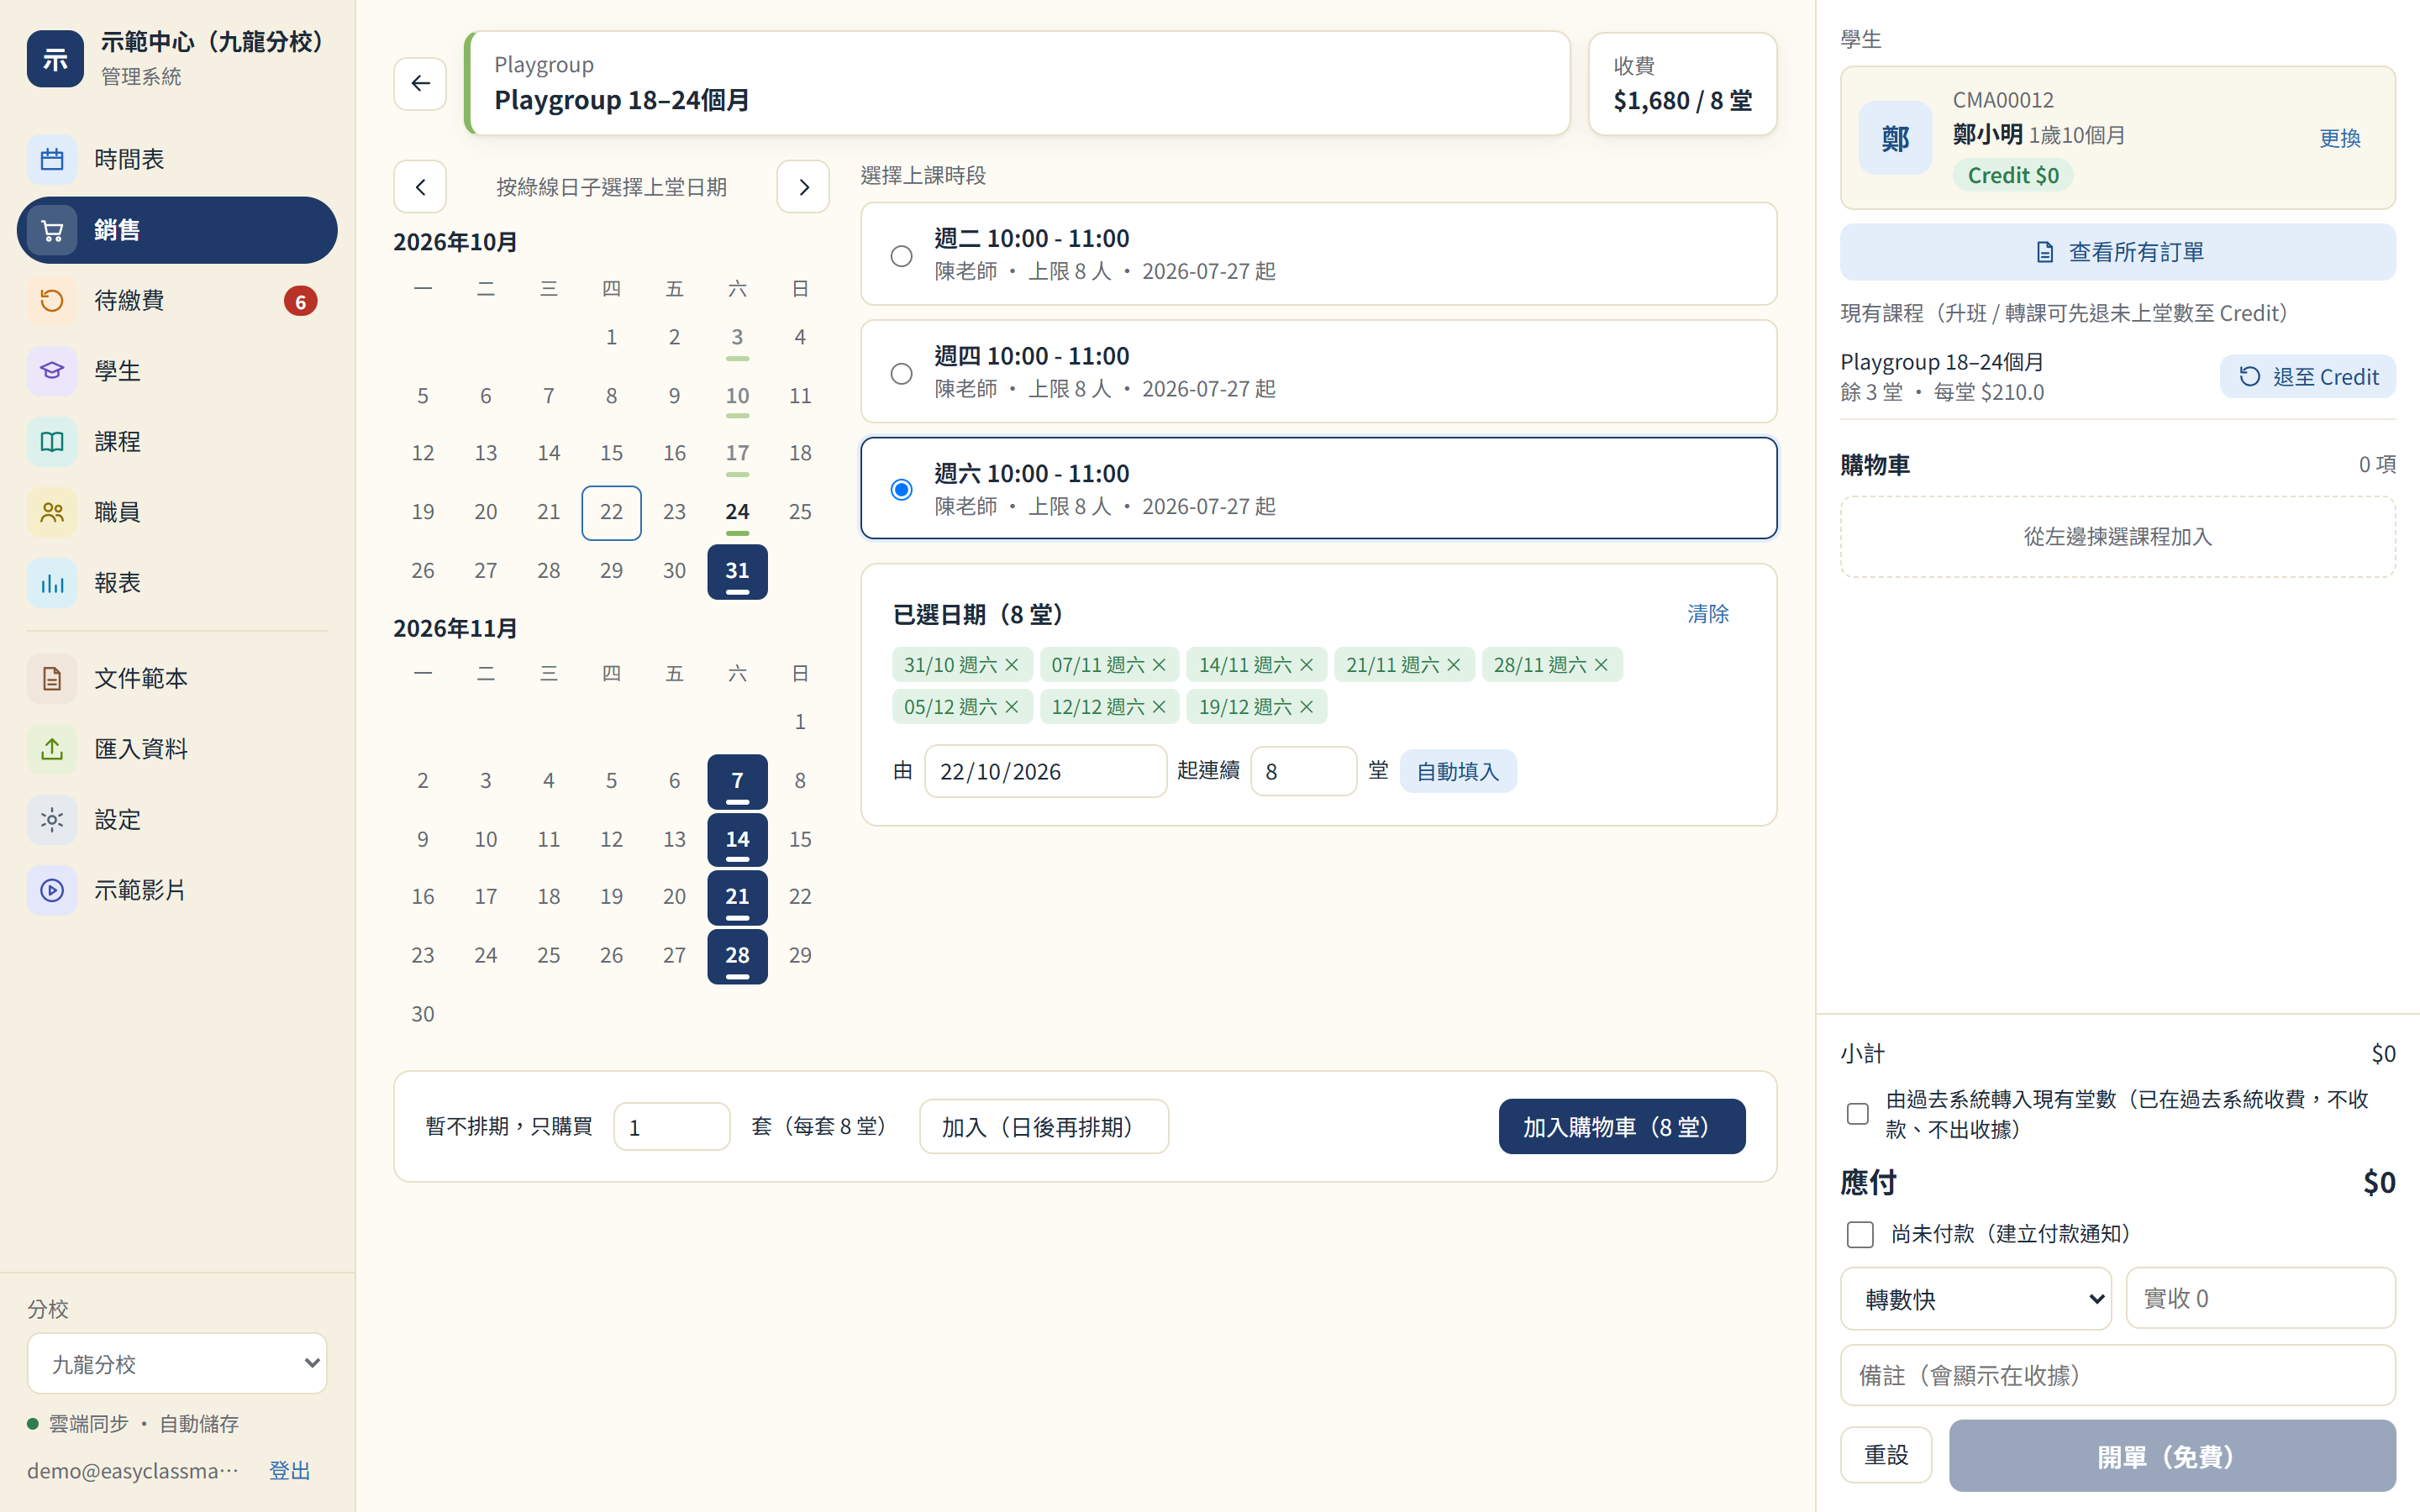Click 查看所有訂單 button
Image resolution: width=2420 pixels, height=1512 pixels.
coord(2117,252)
